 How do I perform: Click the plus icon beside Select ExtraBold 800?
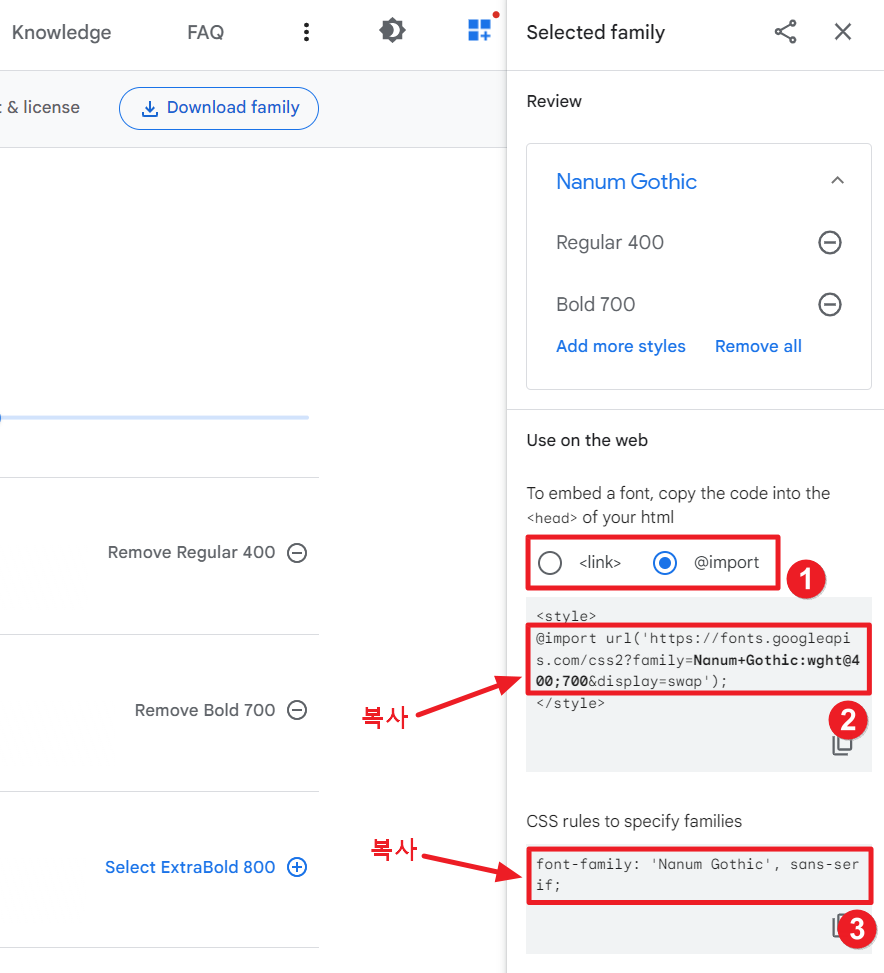tap(297, 867)
